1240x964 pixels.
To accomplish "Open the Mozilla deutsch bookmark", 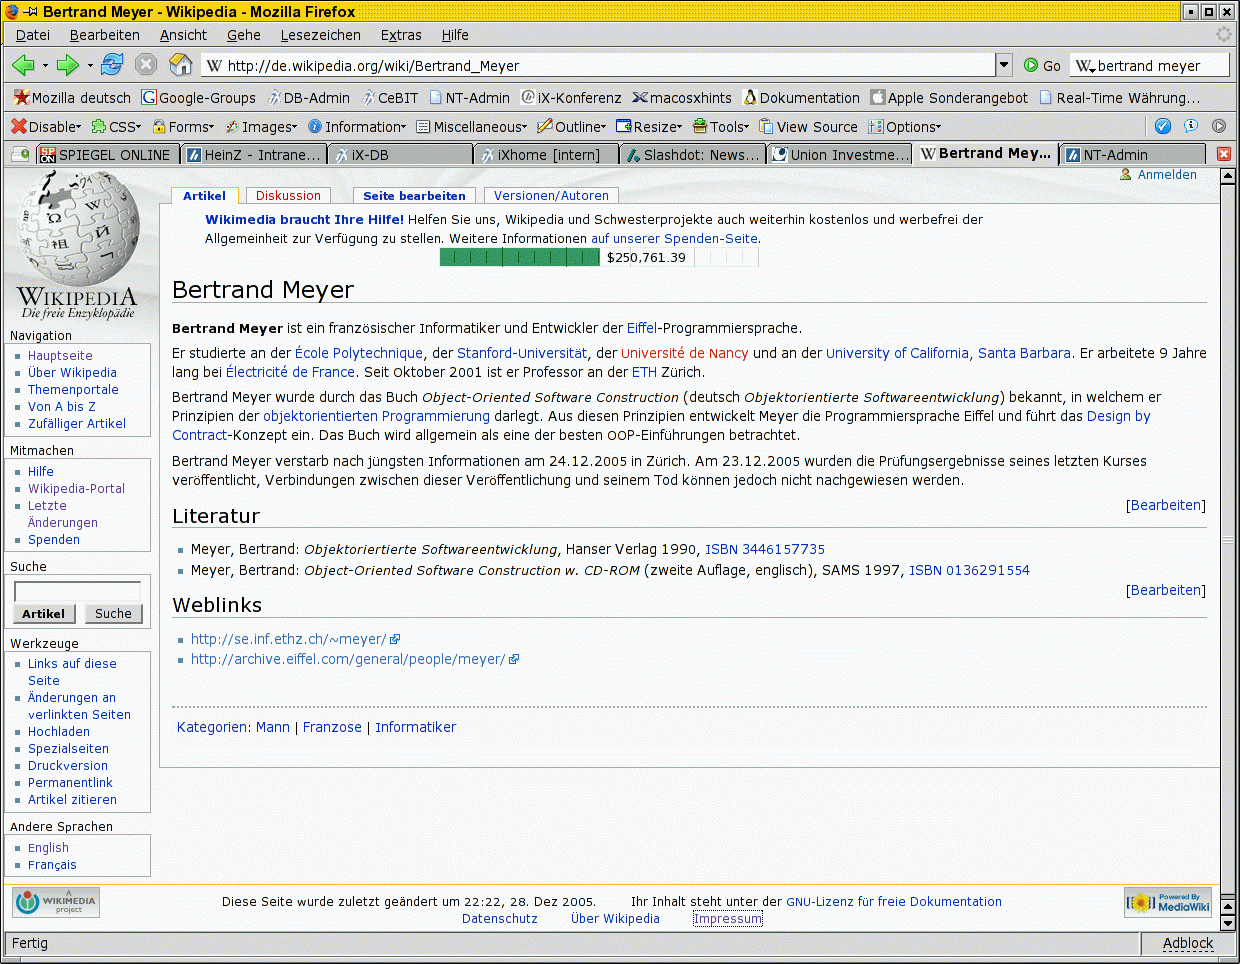I will pyautogui.click(x=72, y=98).
